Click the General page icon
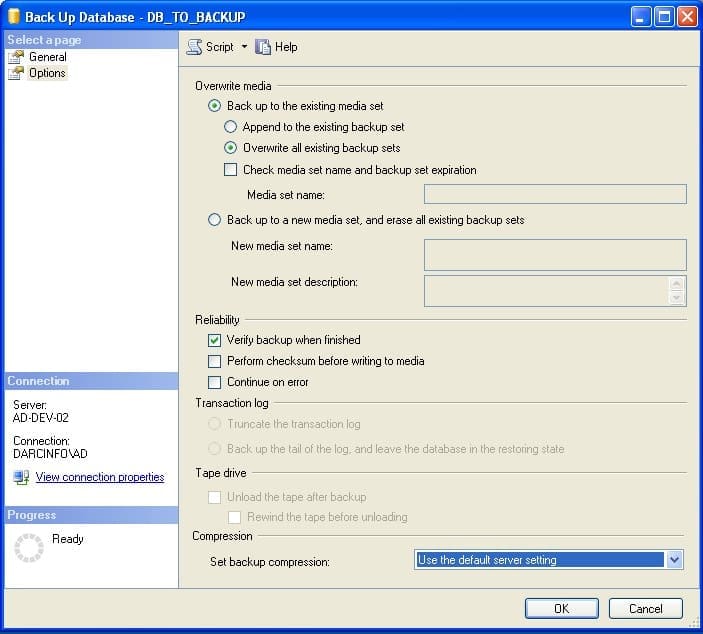 [x=16, y=57]
